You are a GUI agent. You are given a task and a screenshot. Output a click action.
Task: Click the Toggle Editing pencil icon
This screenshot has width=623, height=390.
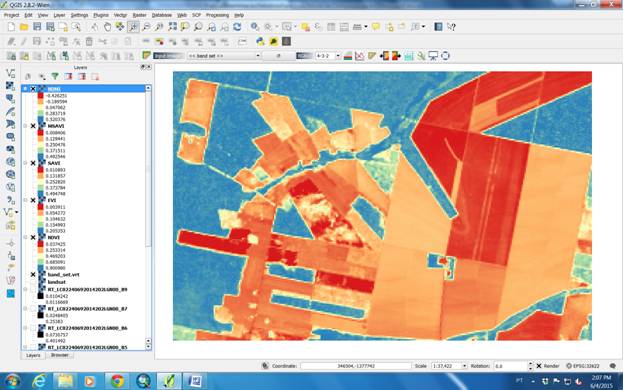click(24, 41)
